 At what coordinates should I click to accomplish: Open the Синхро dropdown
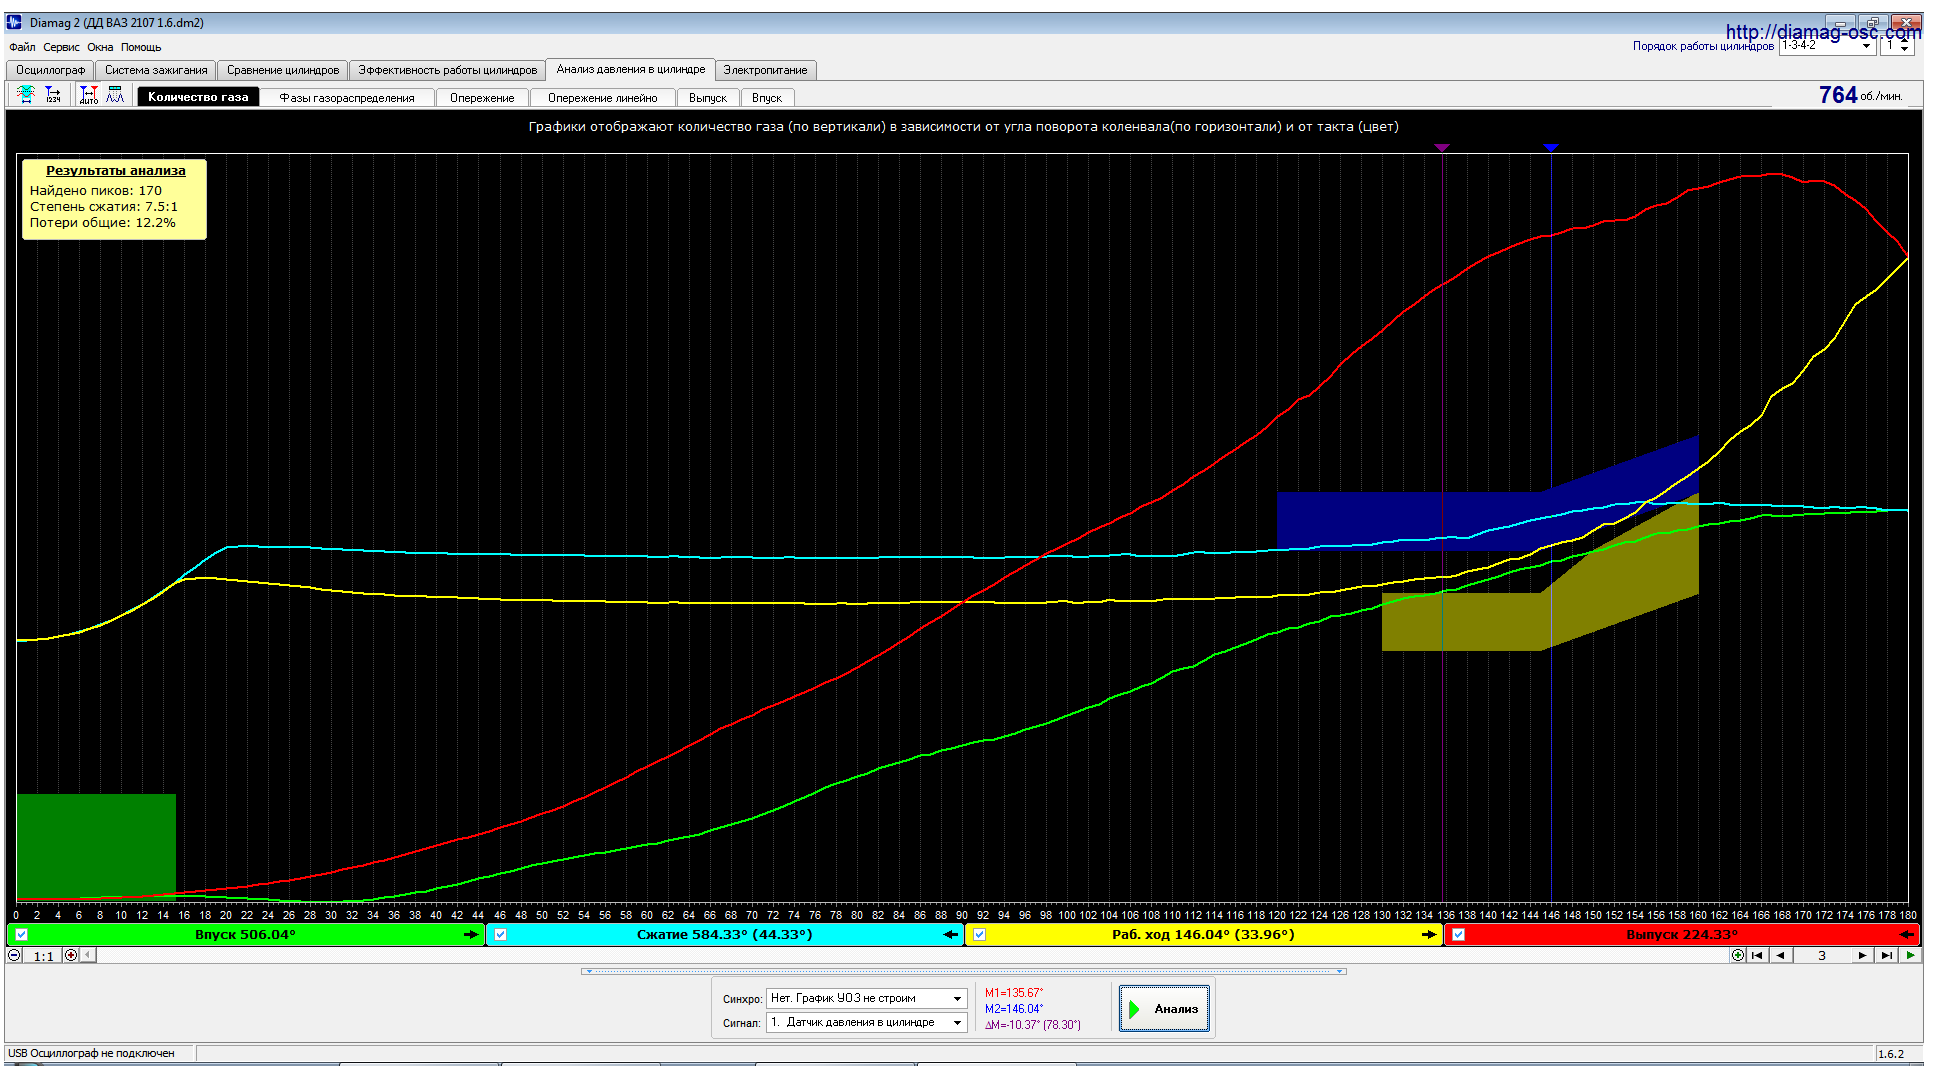coord(958,998)
